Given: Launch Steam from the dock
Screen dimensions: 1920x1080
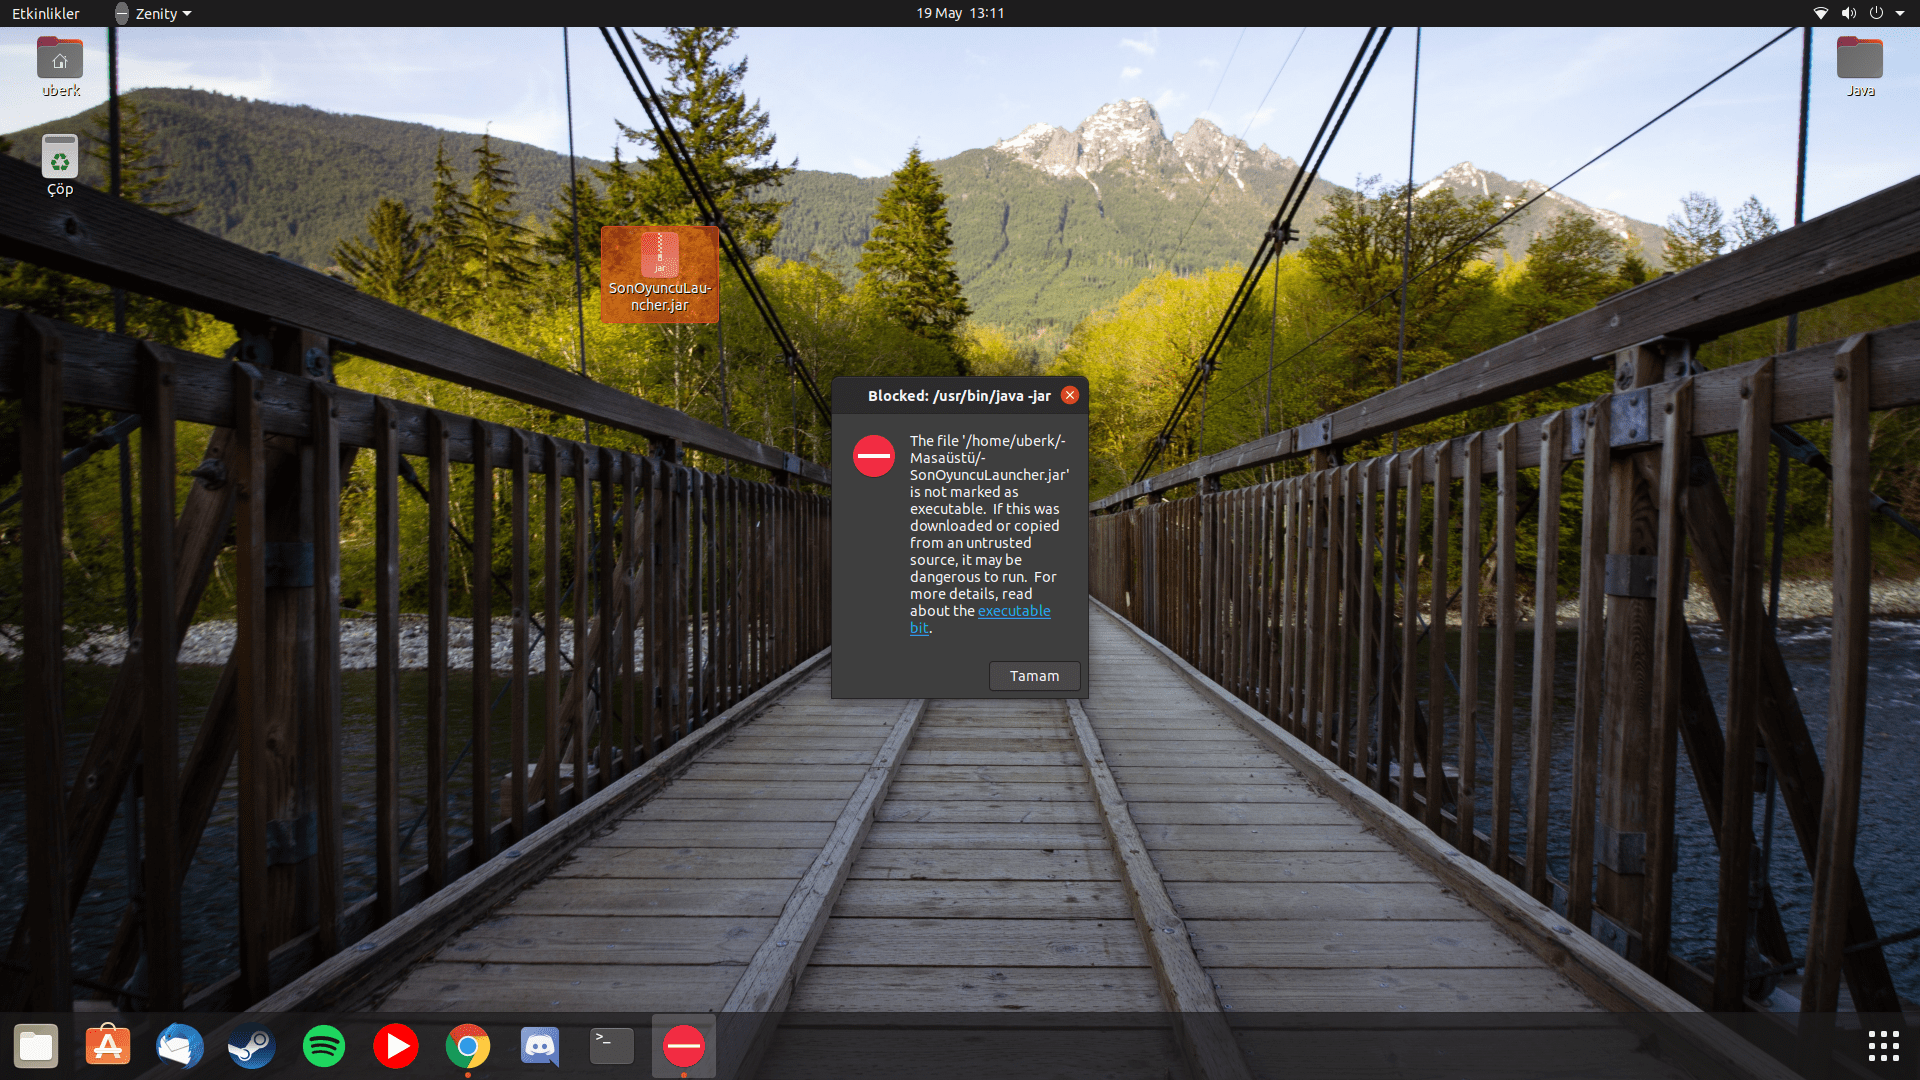Looking at the screenshot, I should (251, 1046).
